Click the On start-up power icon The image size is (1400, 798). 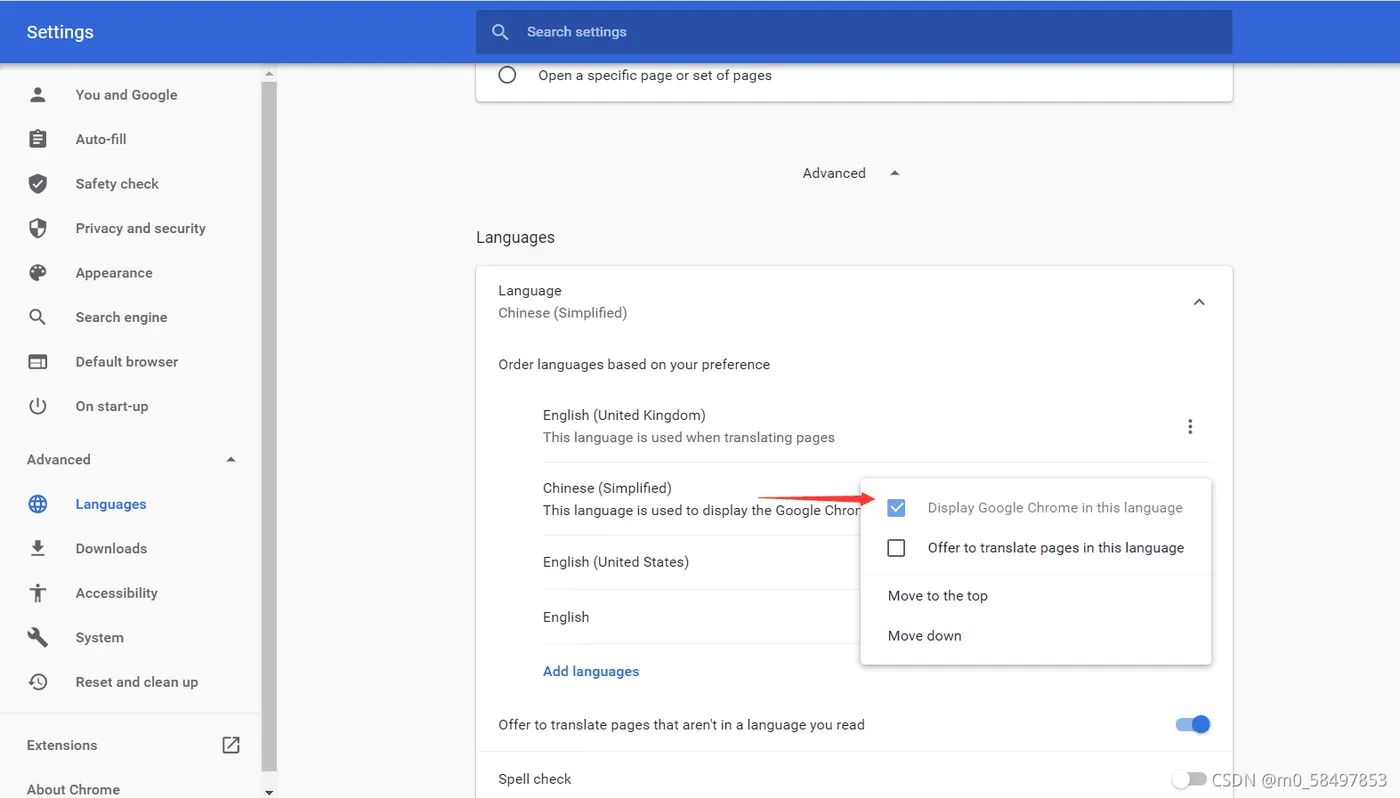38,406
